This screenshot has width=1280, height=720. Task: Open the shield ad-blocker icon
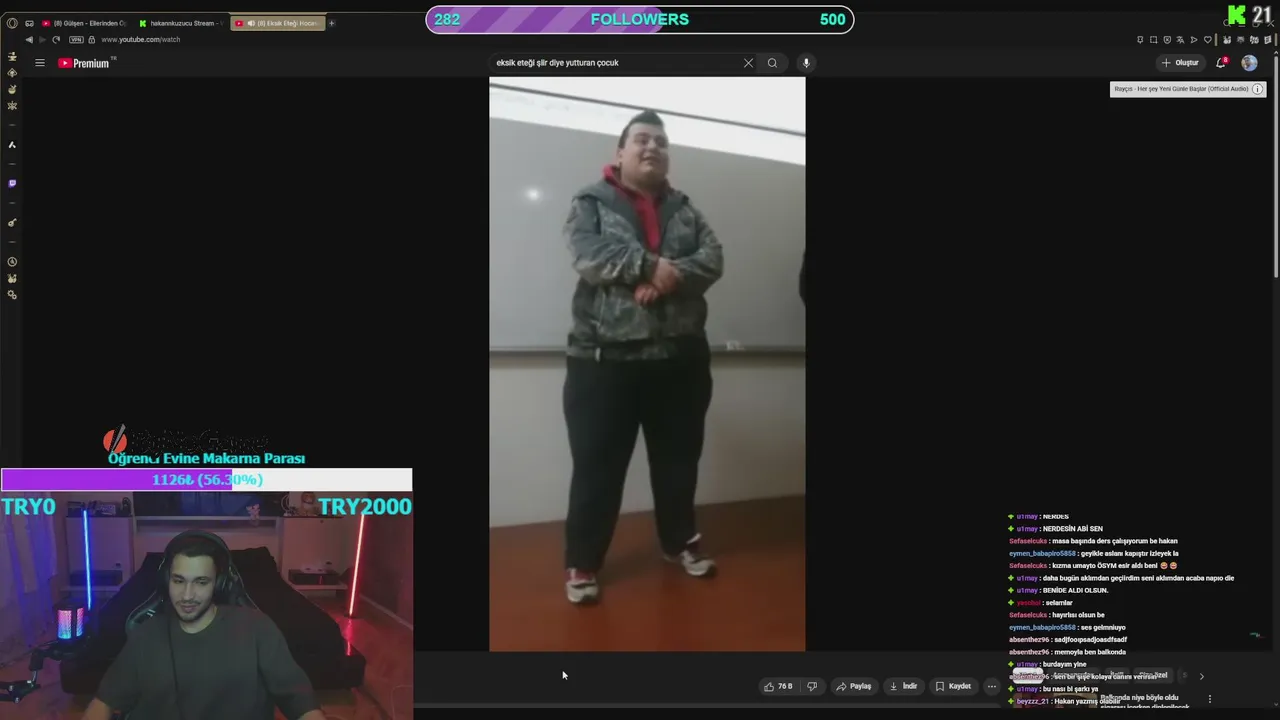[x=1167, y=39]
